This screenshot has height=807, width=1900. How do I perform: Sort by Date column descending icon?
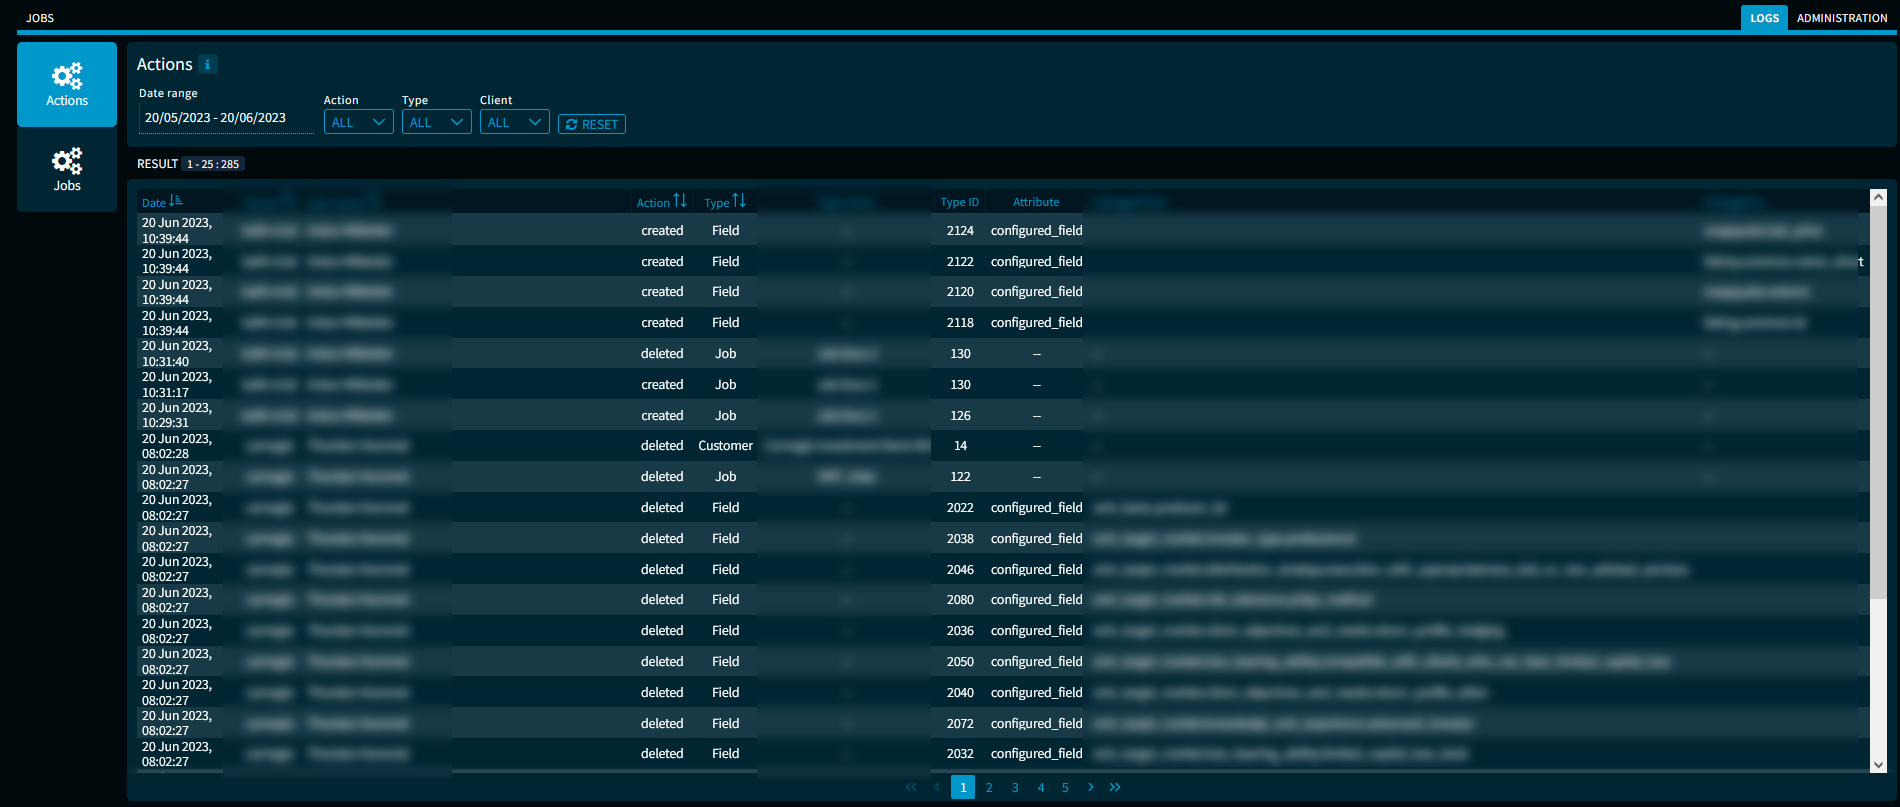(176, 201)
